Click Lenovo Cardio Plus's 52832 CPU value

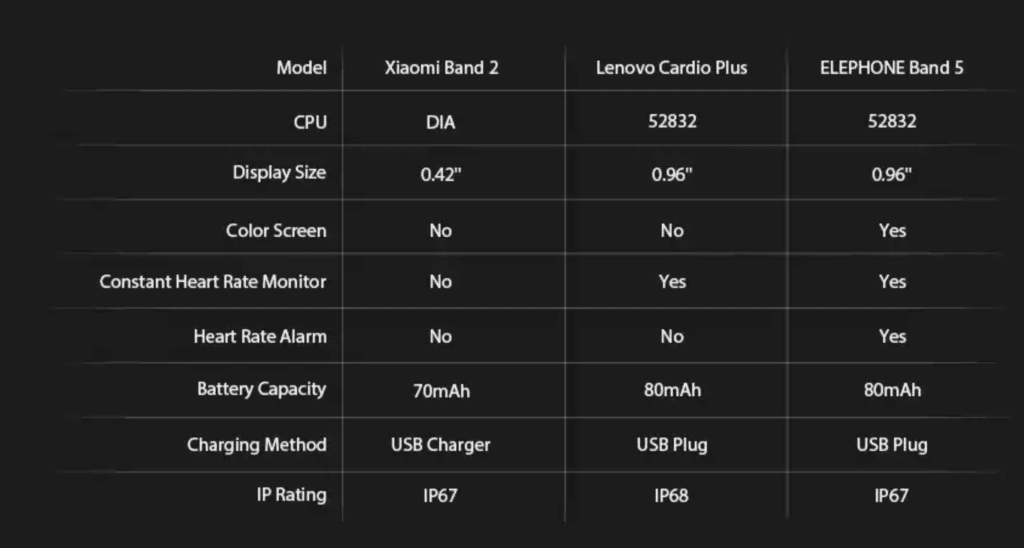coord(672,122)
